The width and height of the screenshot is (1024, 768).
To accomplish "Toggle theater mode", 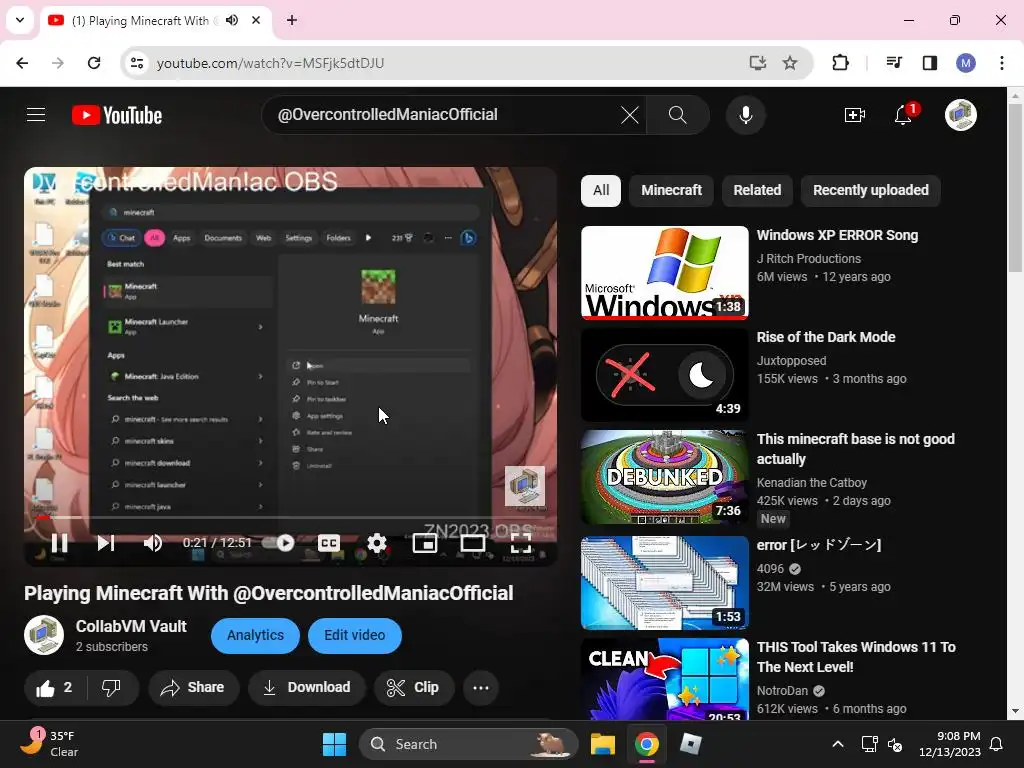I will point(472,543).
